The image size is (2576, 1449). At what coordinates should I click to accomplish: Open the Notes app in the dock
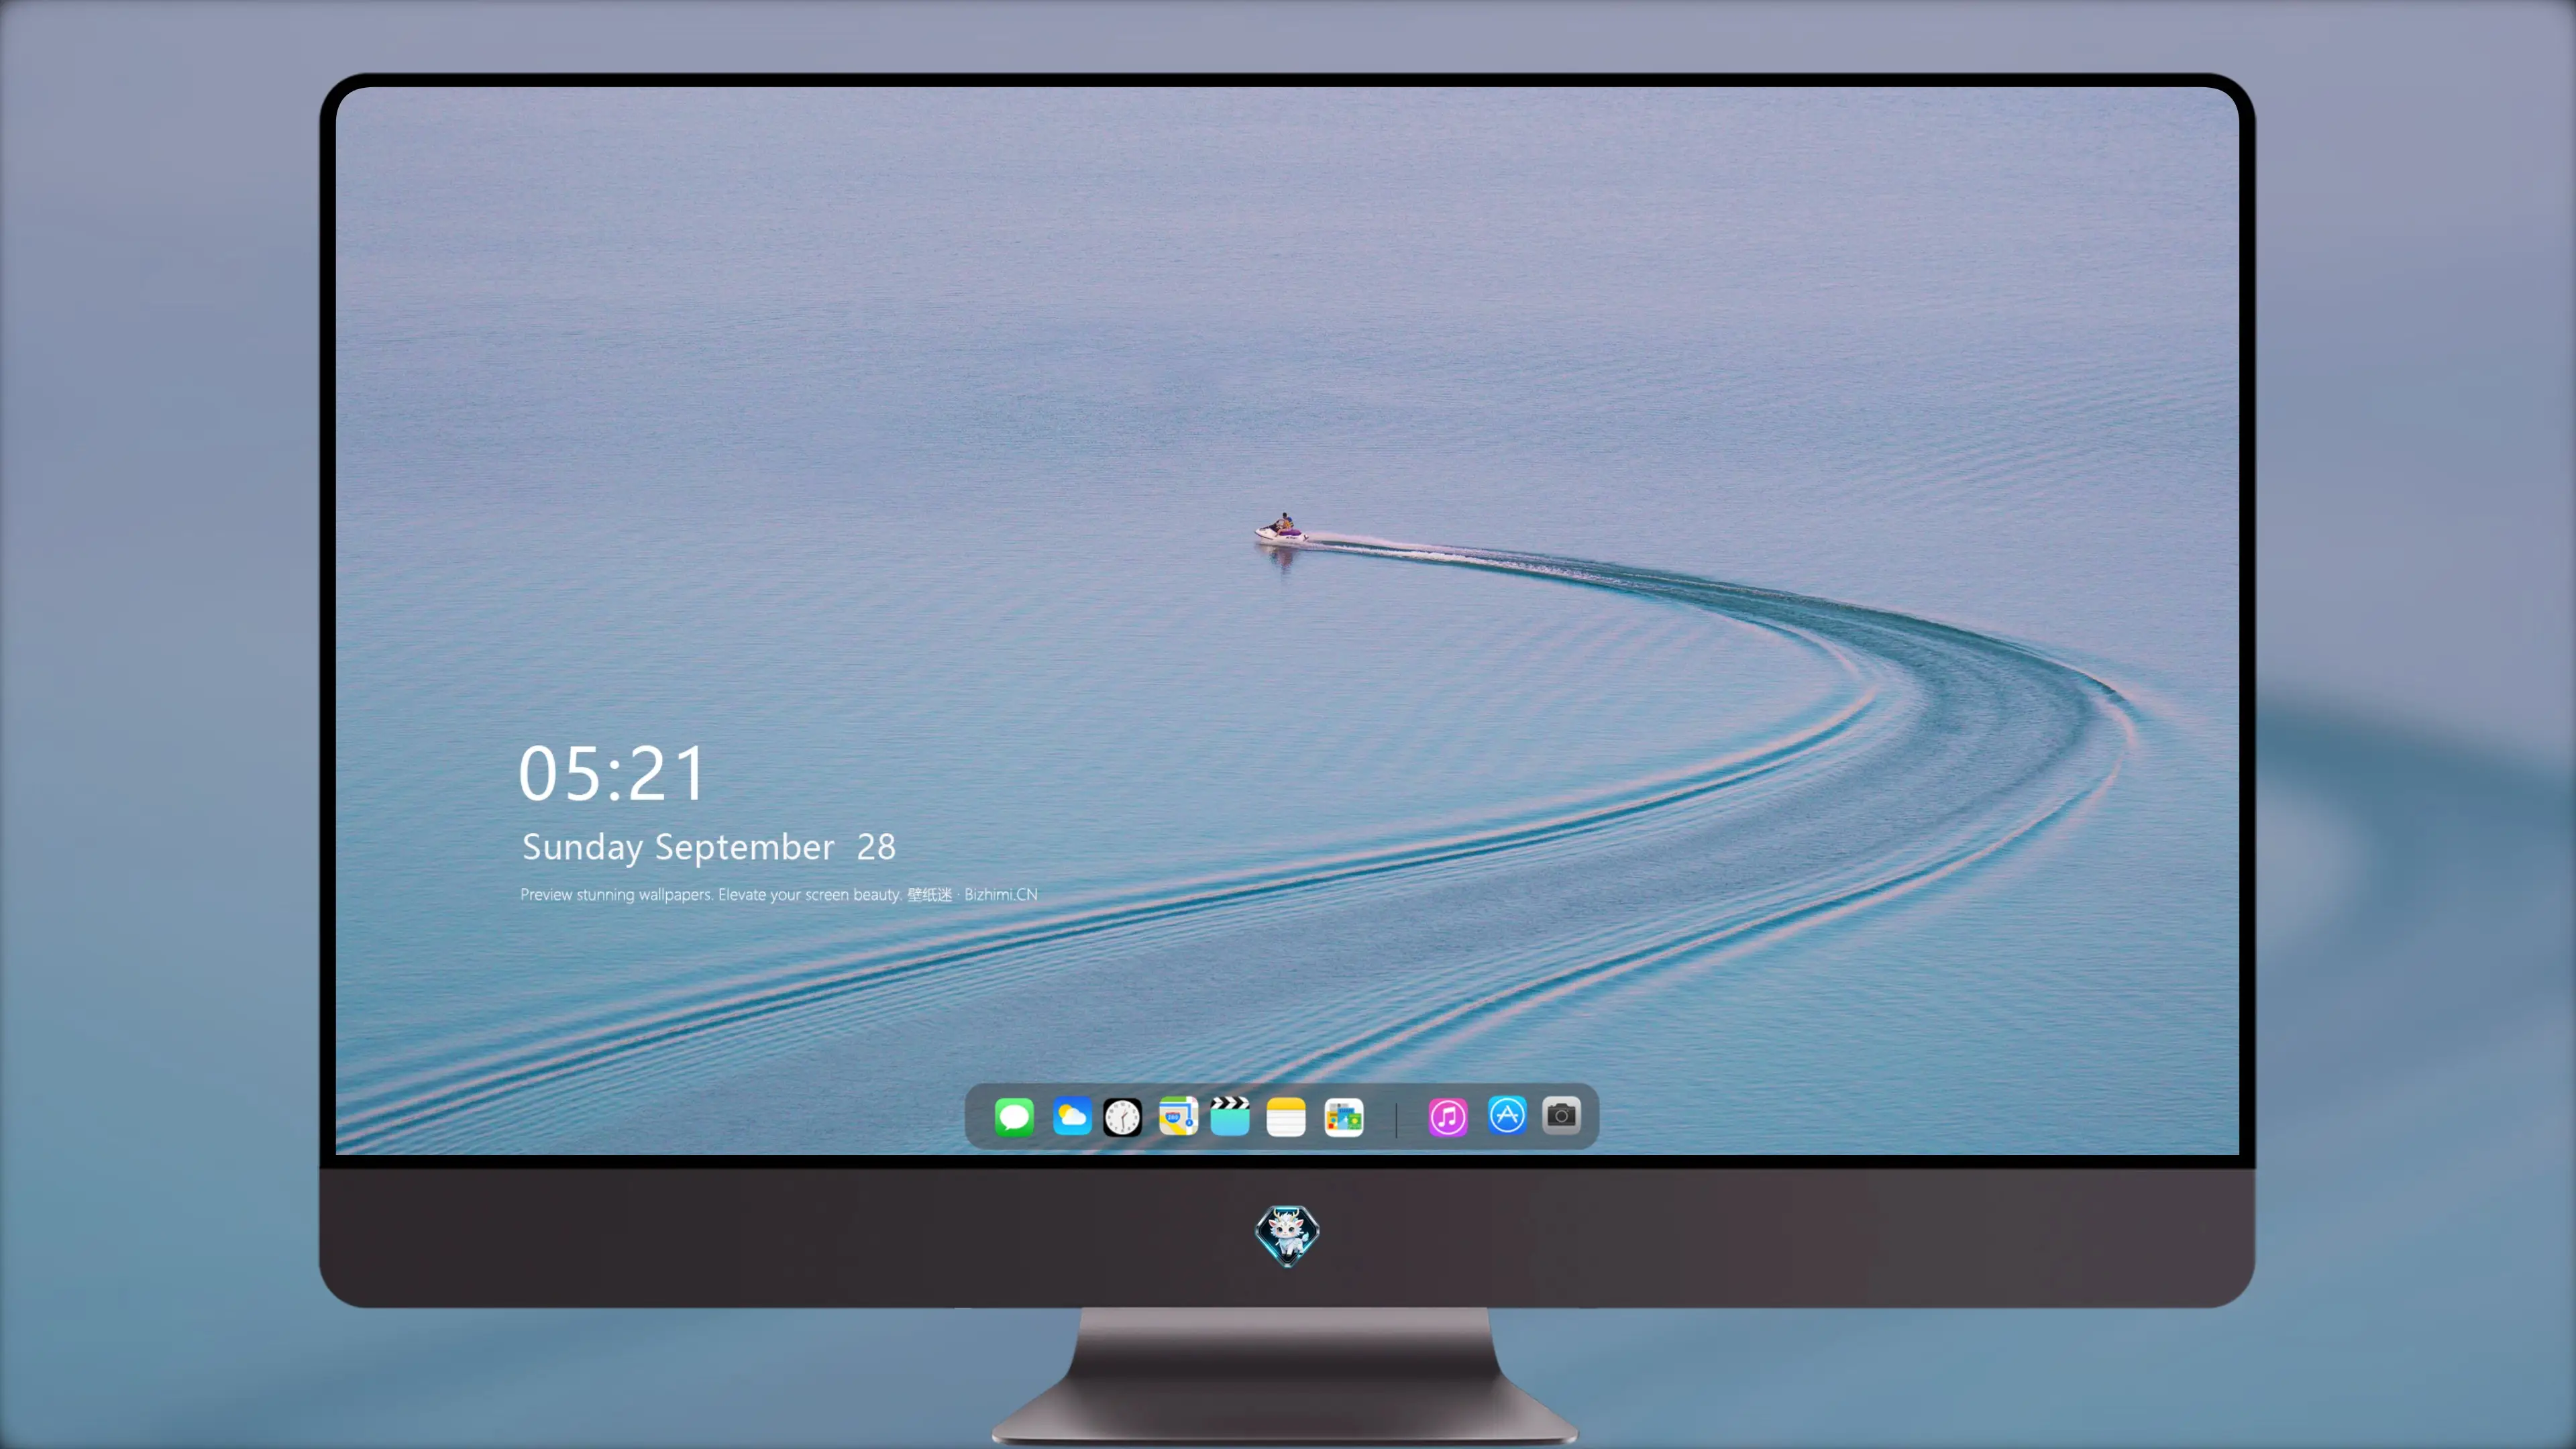[1286, 1117]
